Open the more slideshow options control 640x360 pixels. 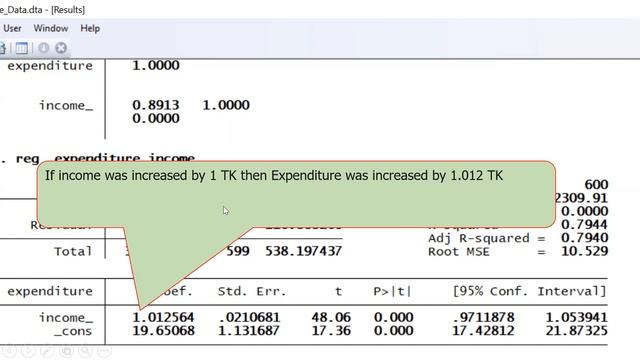[104, 350]
